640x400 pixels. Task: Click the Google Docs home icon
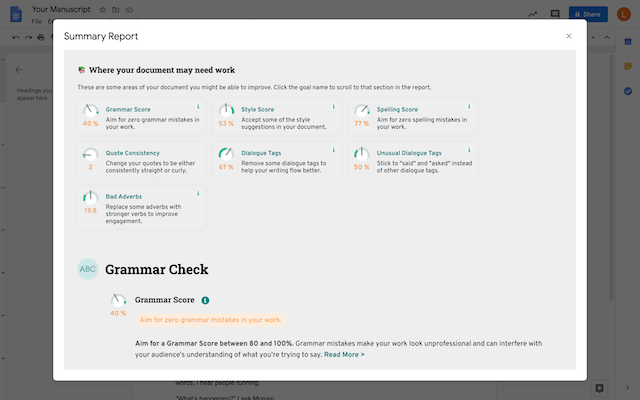point(16,14)
